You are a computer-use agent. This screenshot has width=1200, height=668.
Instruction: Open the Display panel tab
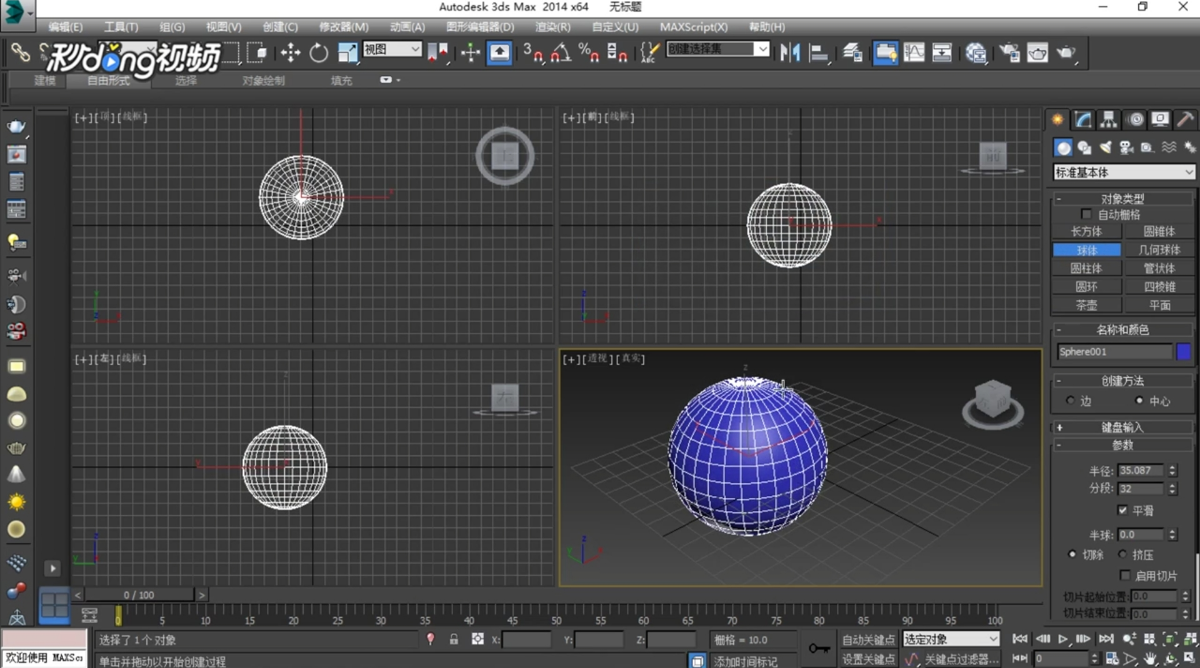pos(1160,120)
